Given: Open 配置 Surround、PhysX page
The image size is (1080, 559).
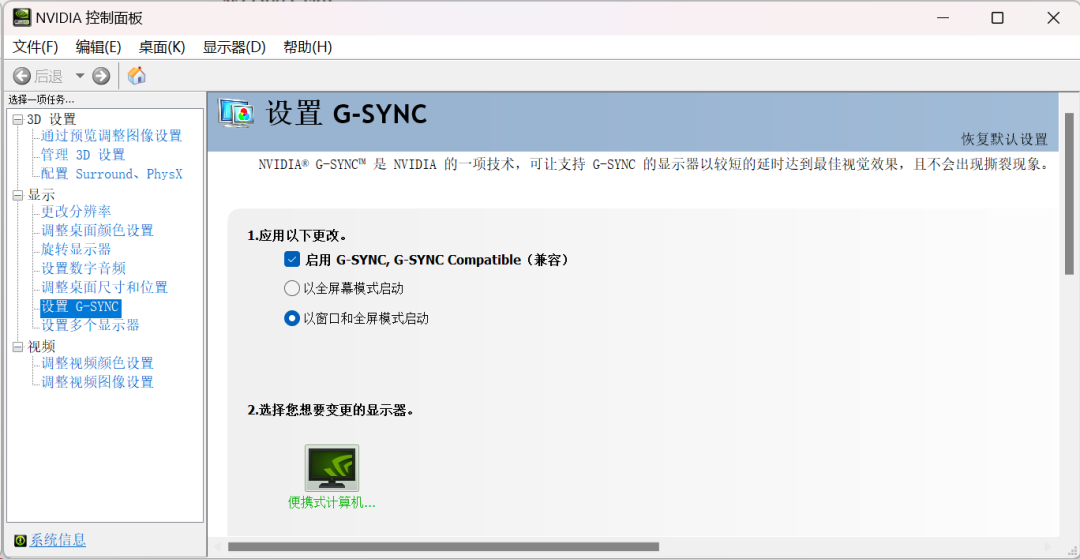Looking at the screenshot, I should pyautogui.click(x=112, y=173).
